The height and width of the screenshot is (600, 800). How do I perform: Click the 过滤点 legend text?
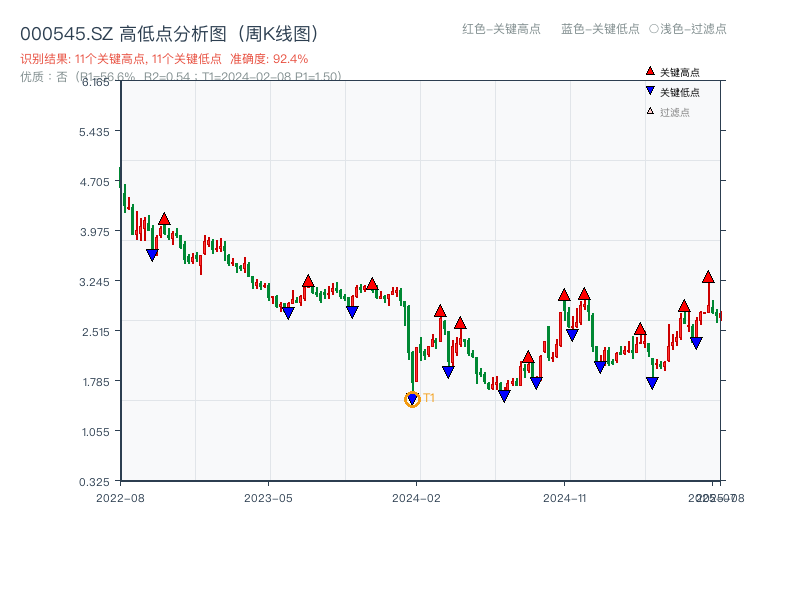(675, 112)
